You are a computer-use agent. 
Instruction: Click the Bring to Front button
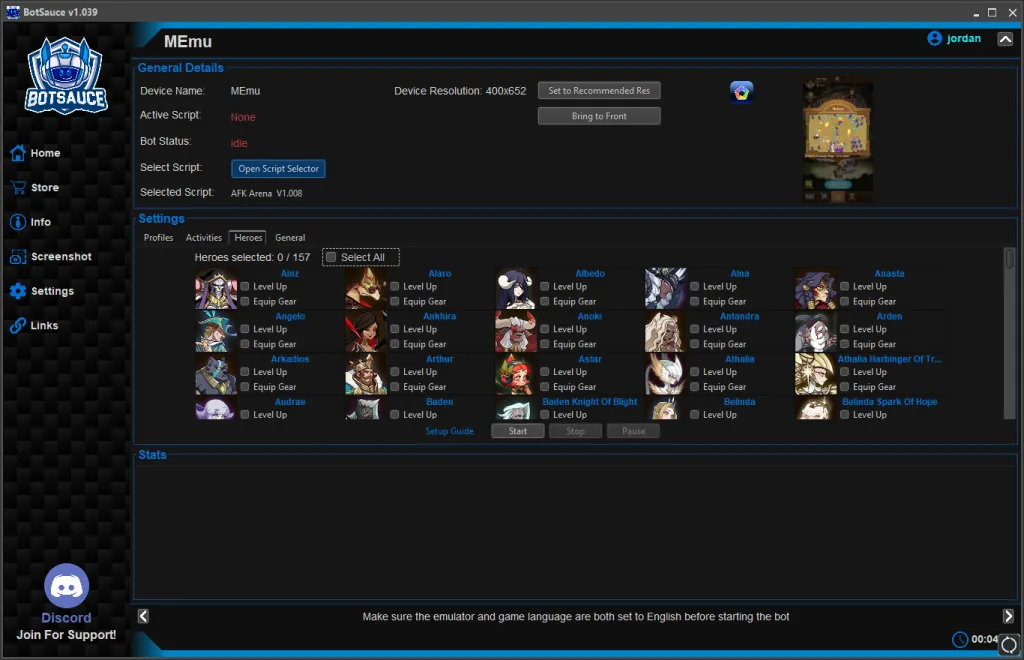pyautogui.click(x=599, y=116)
